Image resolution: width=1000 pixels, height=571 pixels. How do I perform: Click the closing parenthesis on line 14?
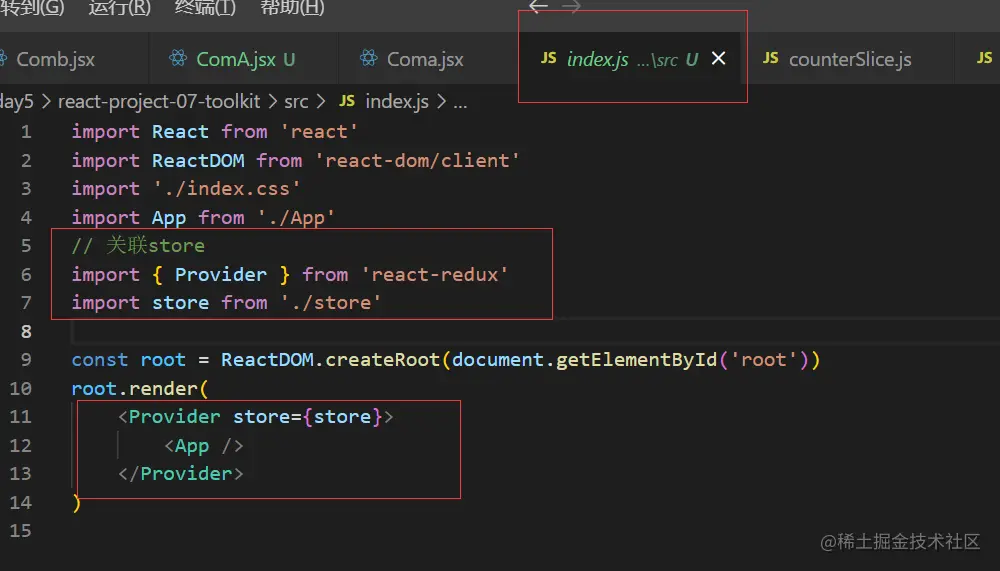[77, 503]
